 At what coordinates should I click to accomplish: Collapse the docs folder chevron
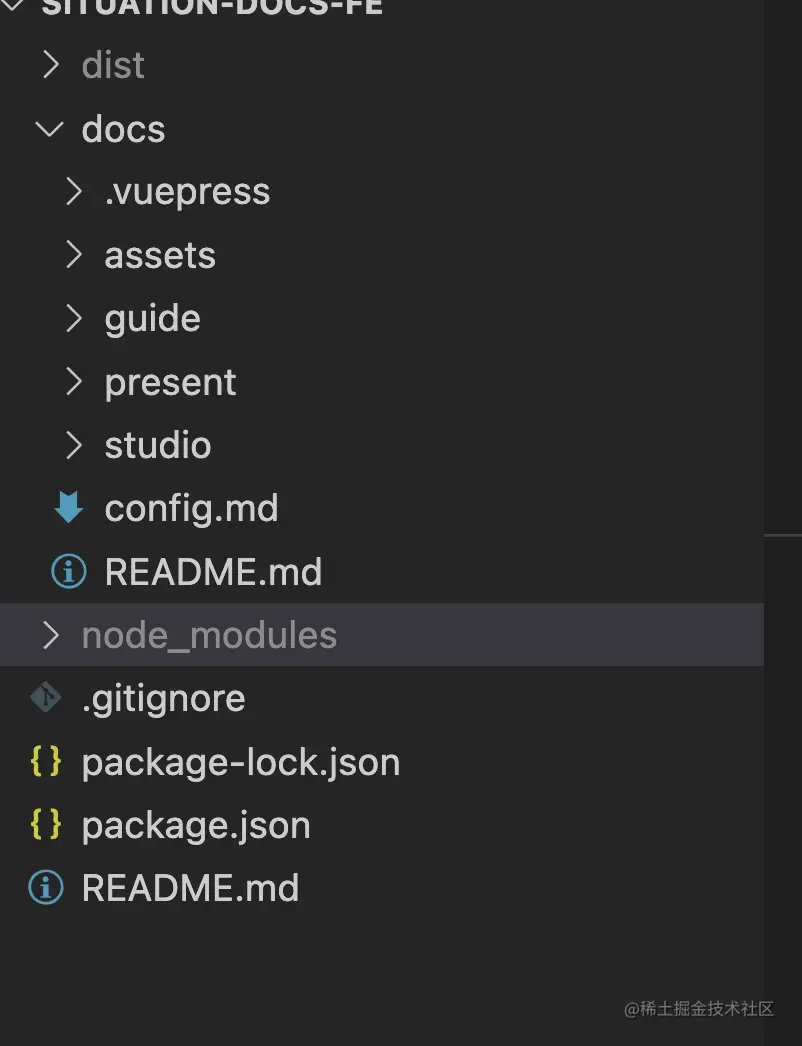coord(50,129)
